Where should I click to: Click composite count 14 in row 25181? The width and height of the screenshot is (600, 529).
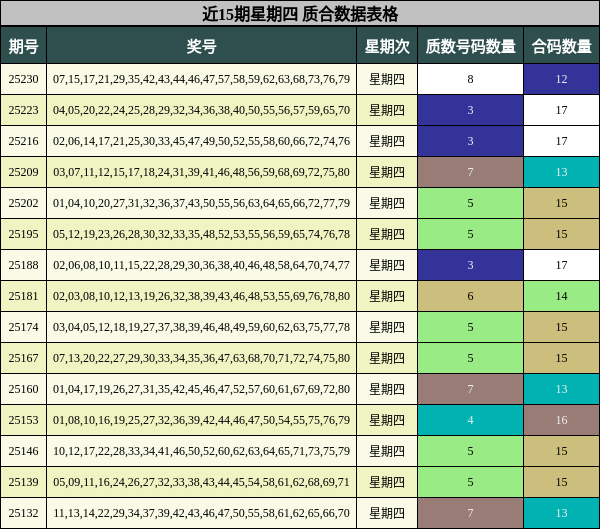pos(561,296)
